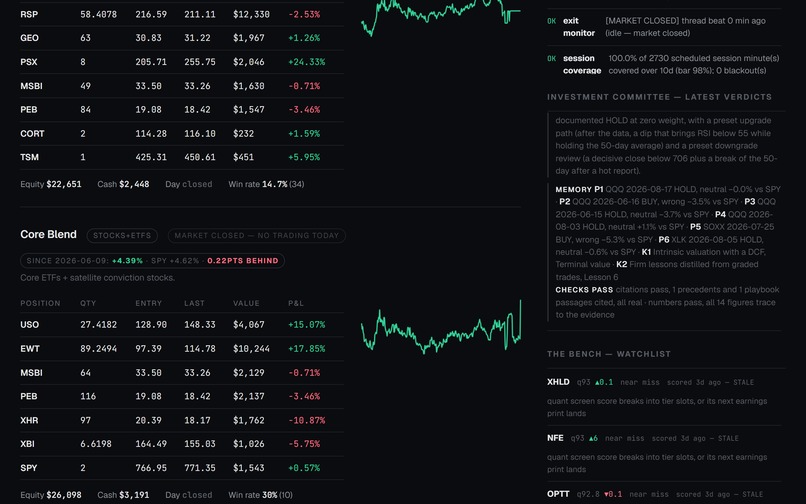806x504 pixels.
Task: Click the $12,330 value in the RSP row
Action: point(251,14)
